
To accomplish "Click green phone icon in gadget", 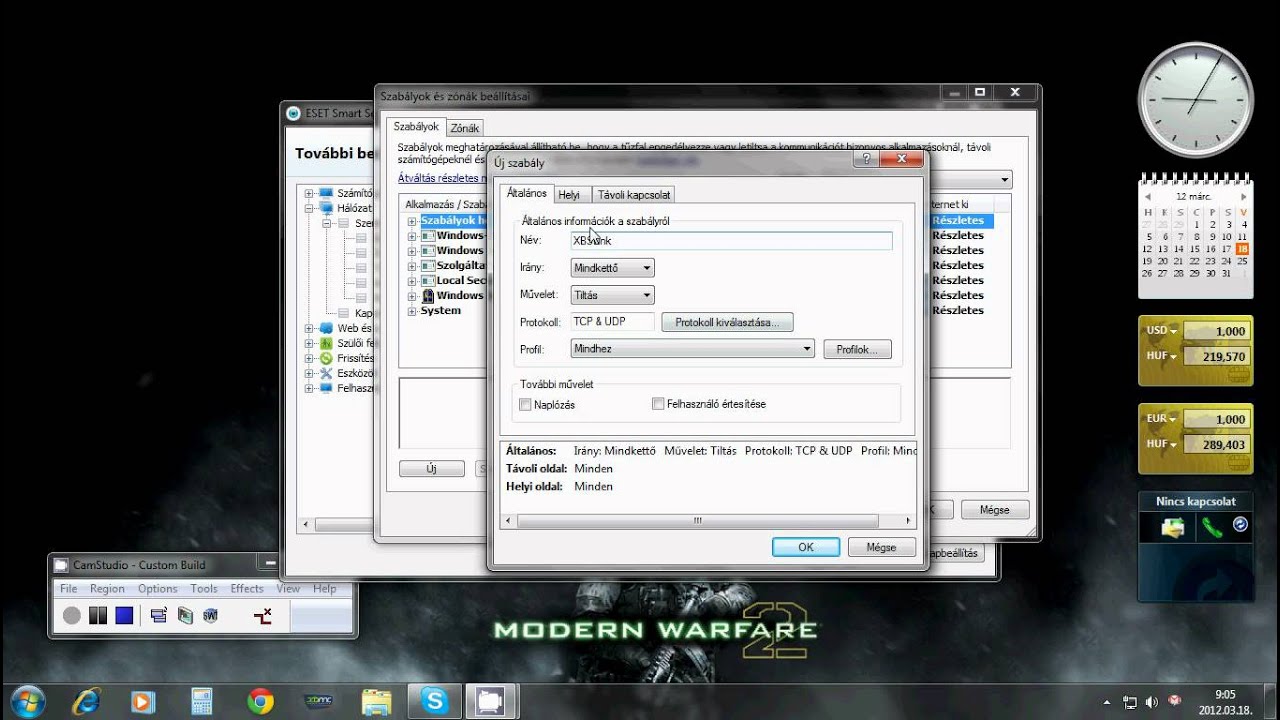I will point(1212,527).
